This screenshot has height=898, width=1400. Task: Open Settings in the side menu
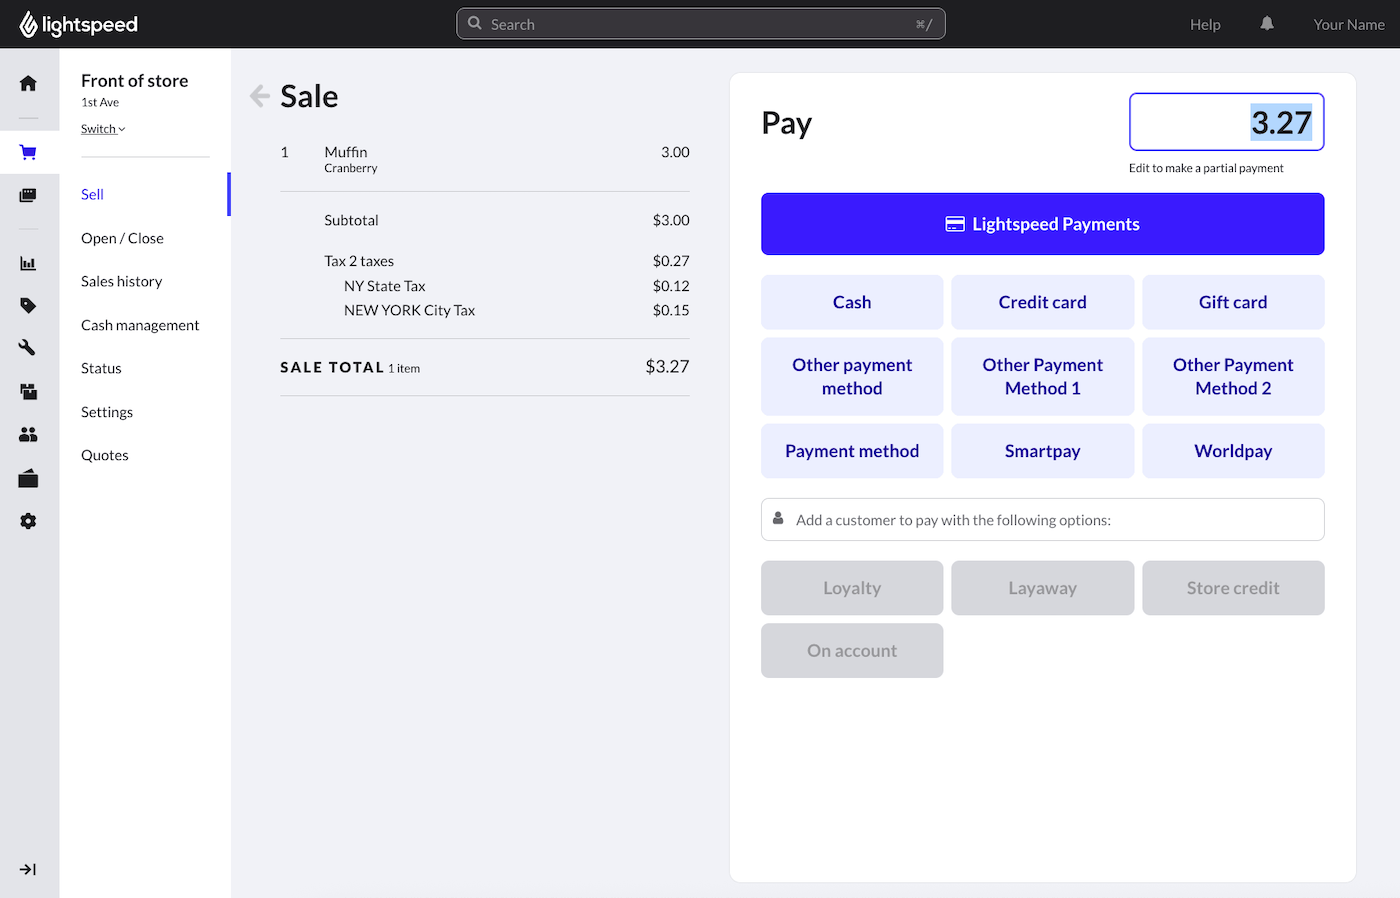coord(107,412)
